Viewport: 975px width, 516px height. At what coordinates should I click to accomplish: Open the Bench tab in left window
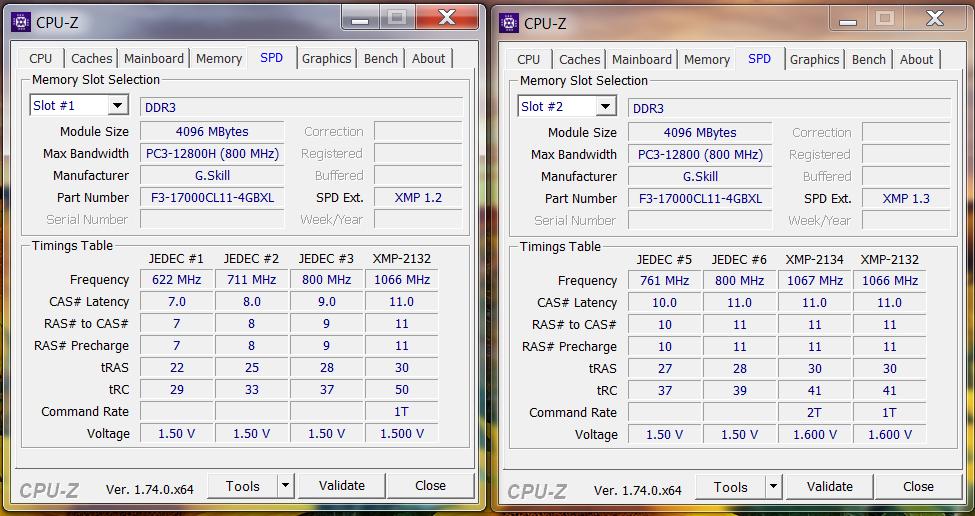tap(380, 58)
